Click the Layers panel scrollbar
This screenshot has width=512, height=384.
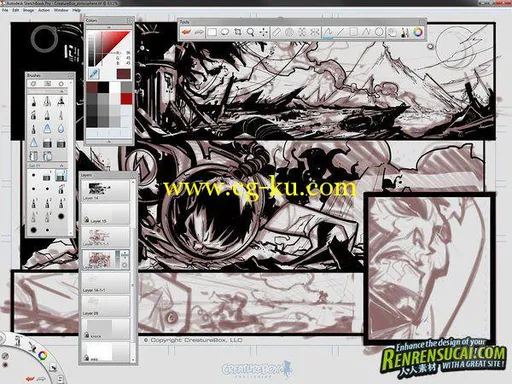click(x=133, y=271)
